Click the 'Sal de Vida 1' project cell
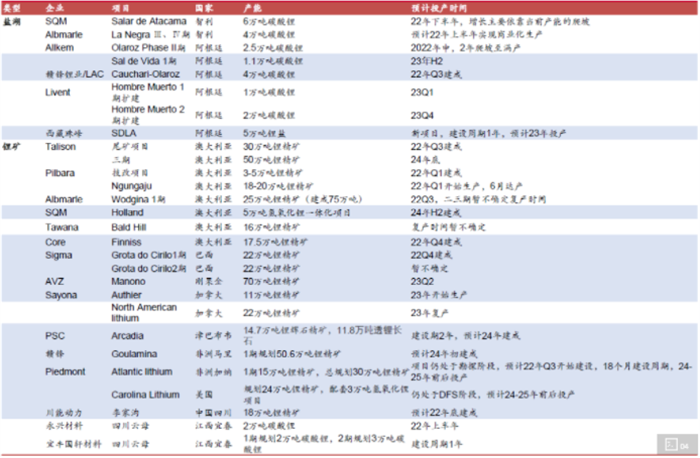Viewport: 700px width, 458px height. point(144,61)
